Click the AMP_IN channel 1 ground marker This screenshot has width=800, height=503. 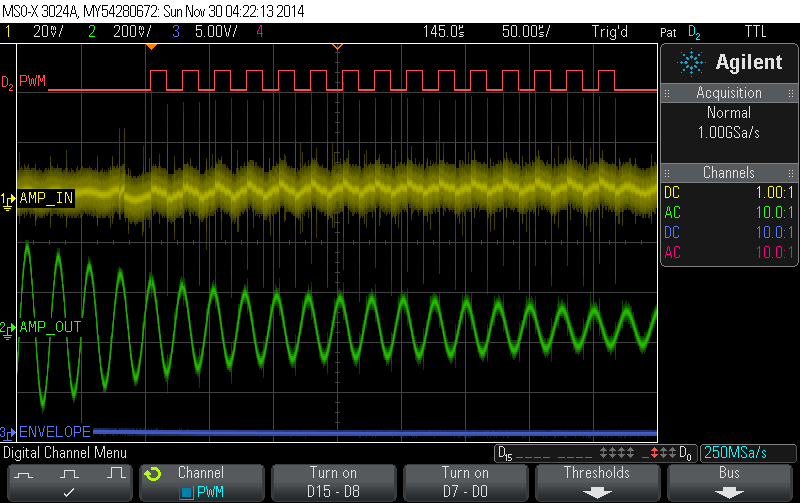[8, 198]
